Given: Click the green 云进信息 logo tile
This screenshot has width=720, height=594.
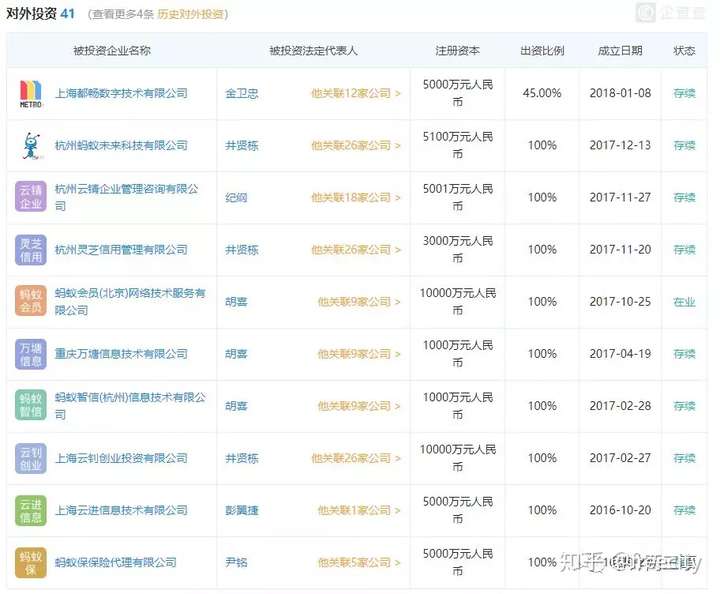Looking at the screenshot, I should 31,510.
